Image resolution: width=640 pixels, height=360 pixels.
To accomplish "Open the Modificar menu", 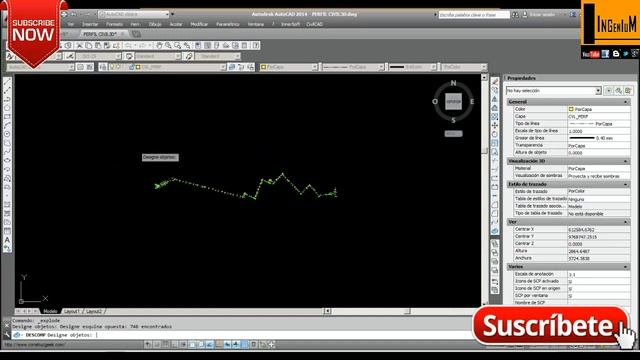I will (x=199, y=24).
